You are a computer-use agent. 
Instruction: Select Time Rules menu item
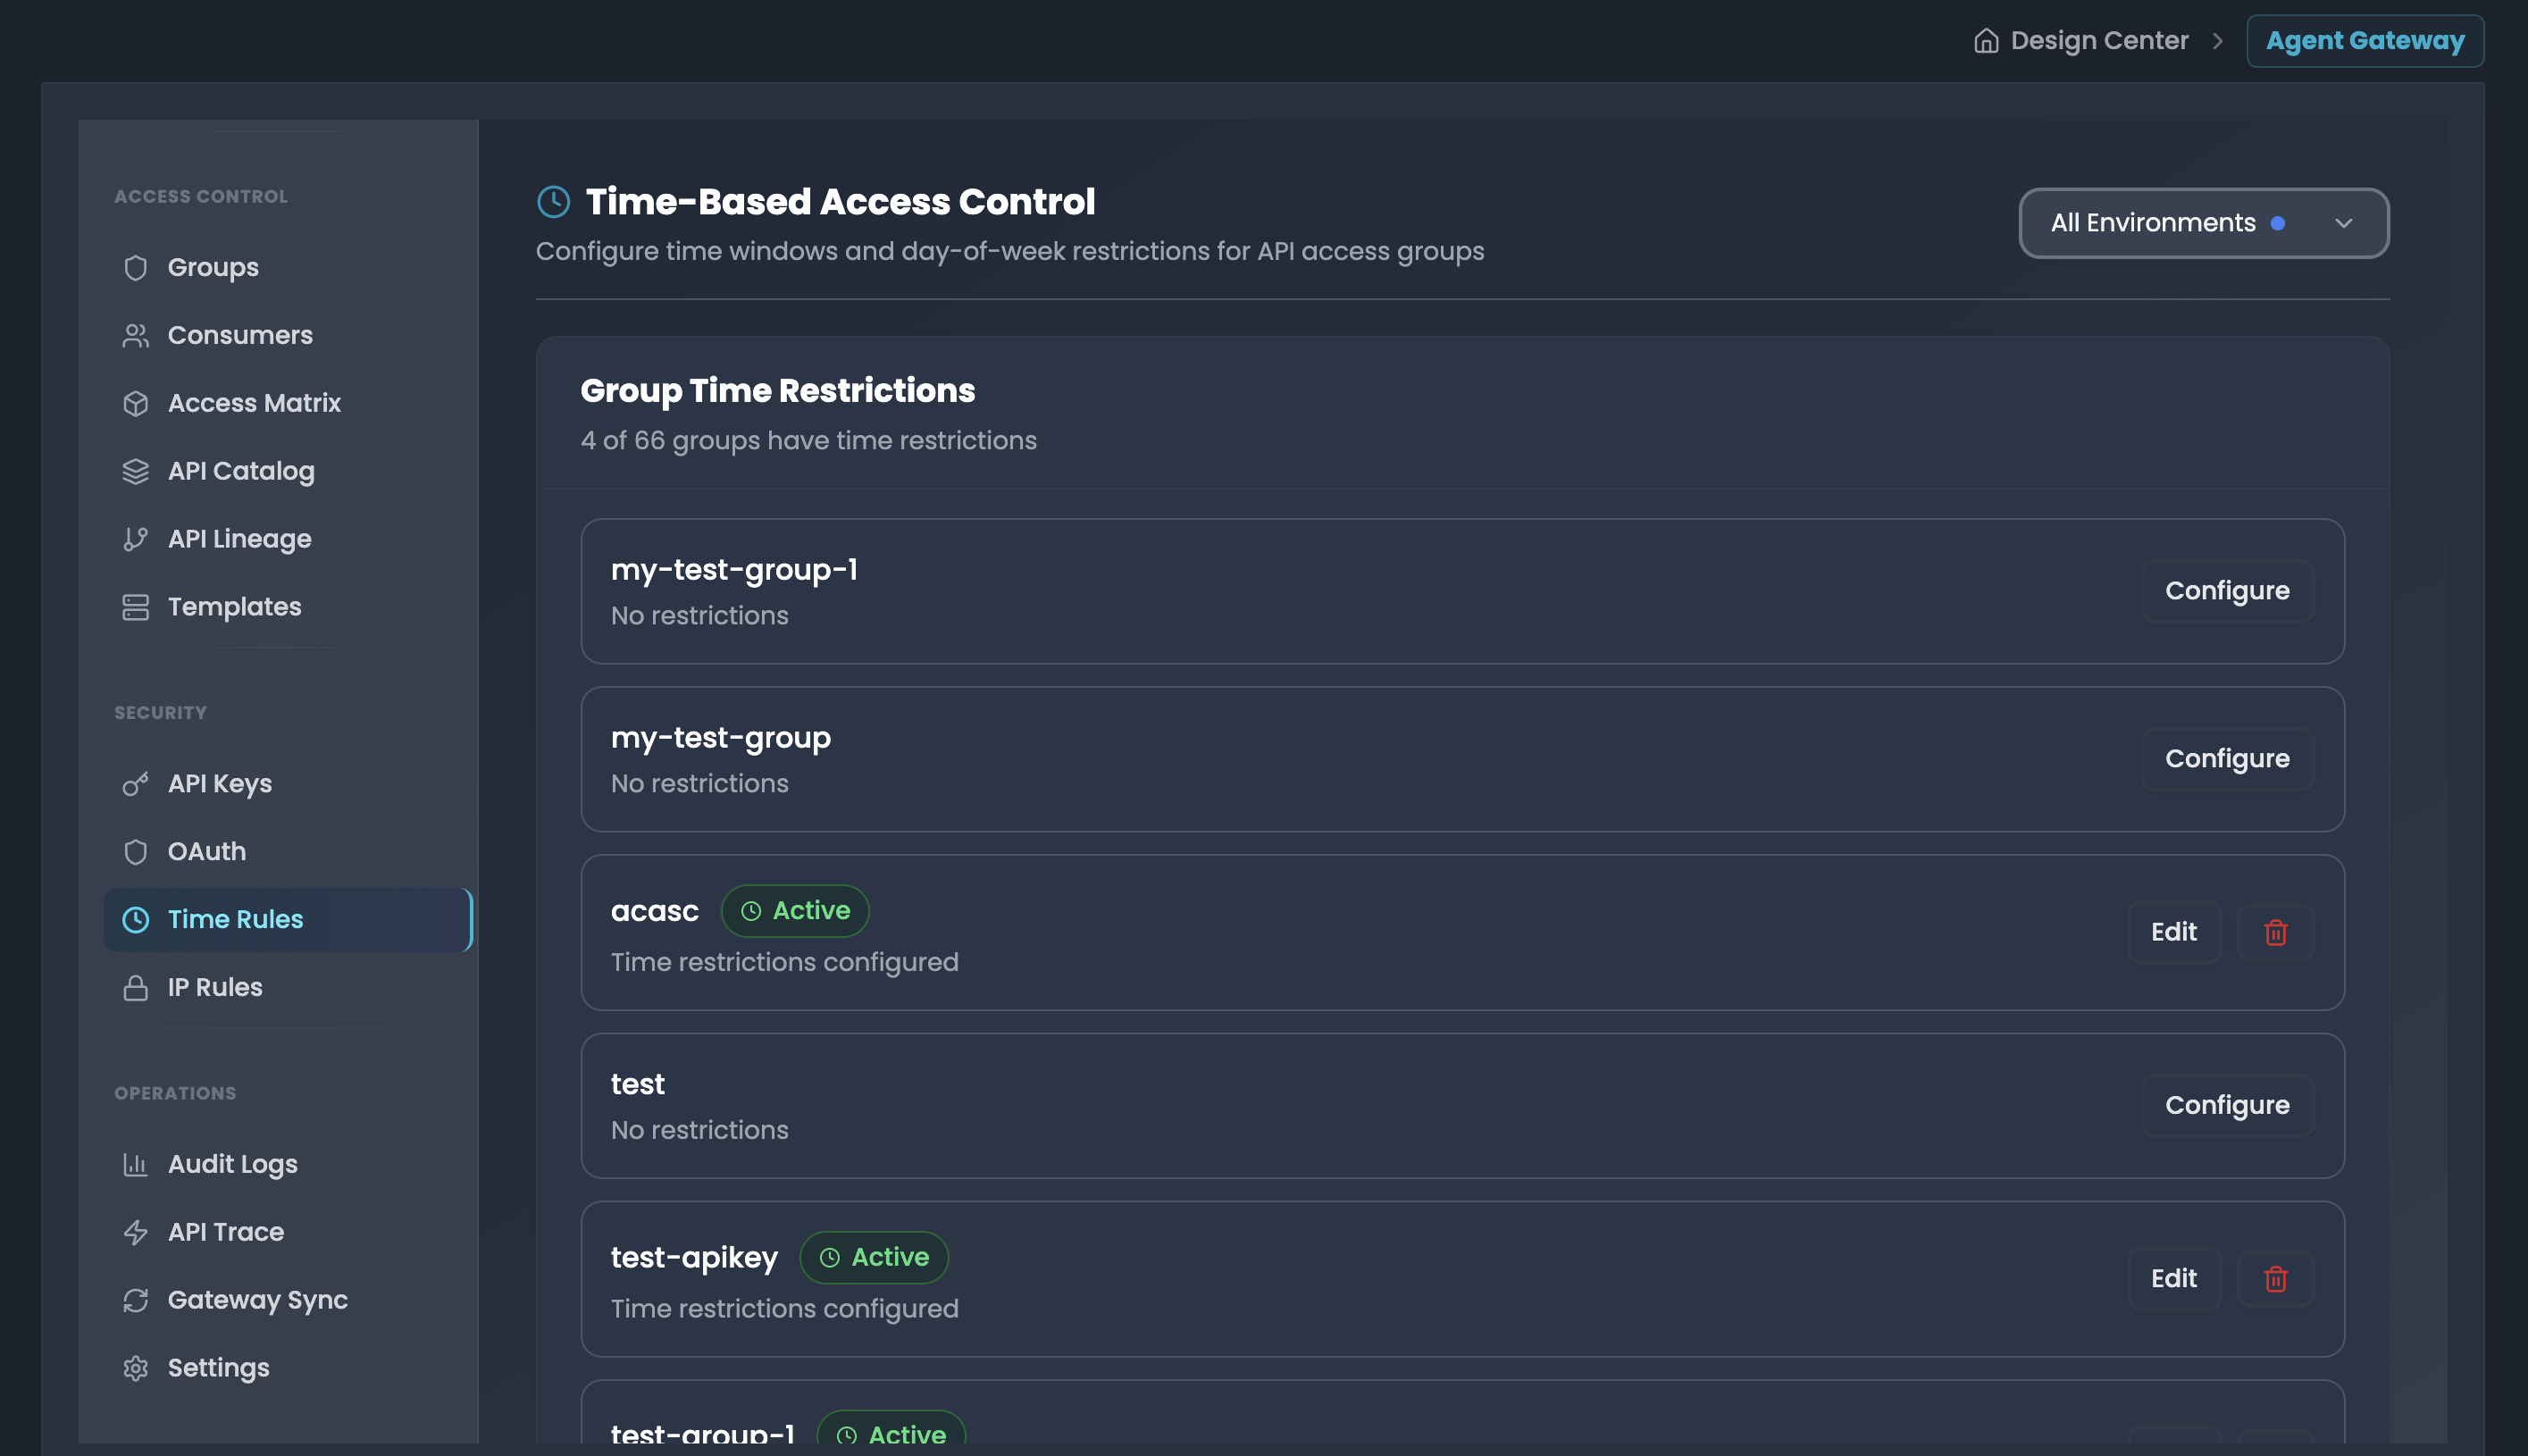tap(288, 920)
